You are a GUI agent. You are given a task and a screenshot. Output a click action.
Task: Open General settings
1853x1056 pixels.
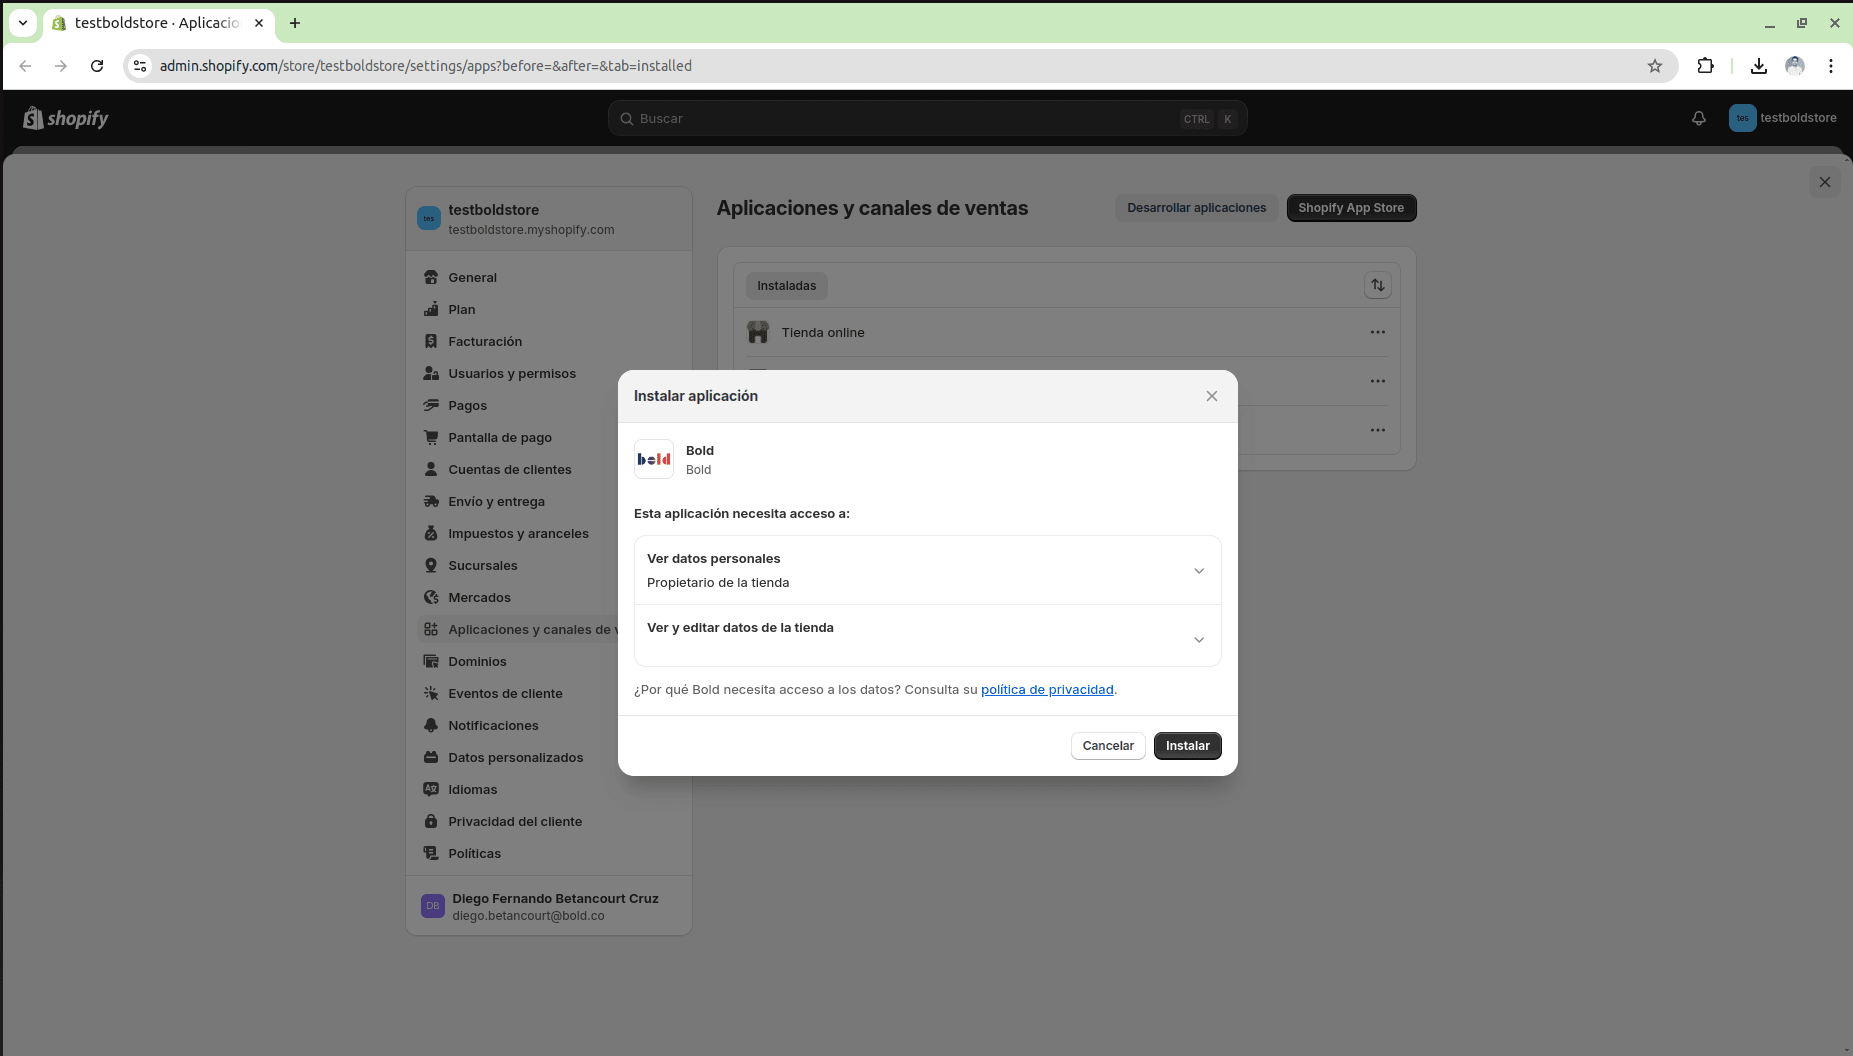[x=548, y=278]
